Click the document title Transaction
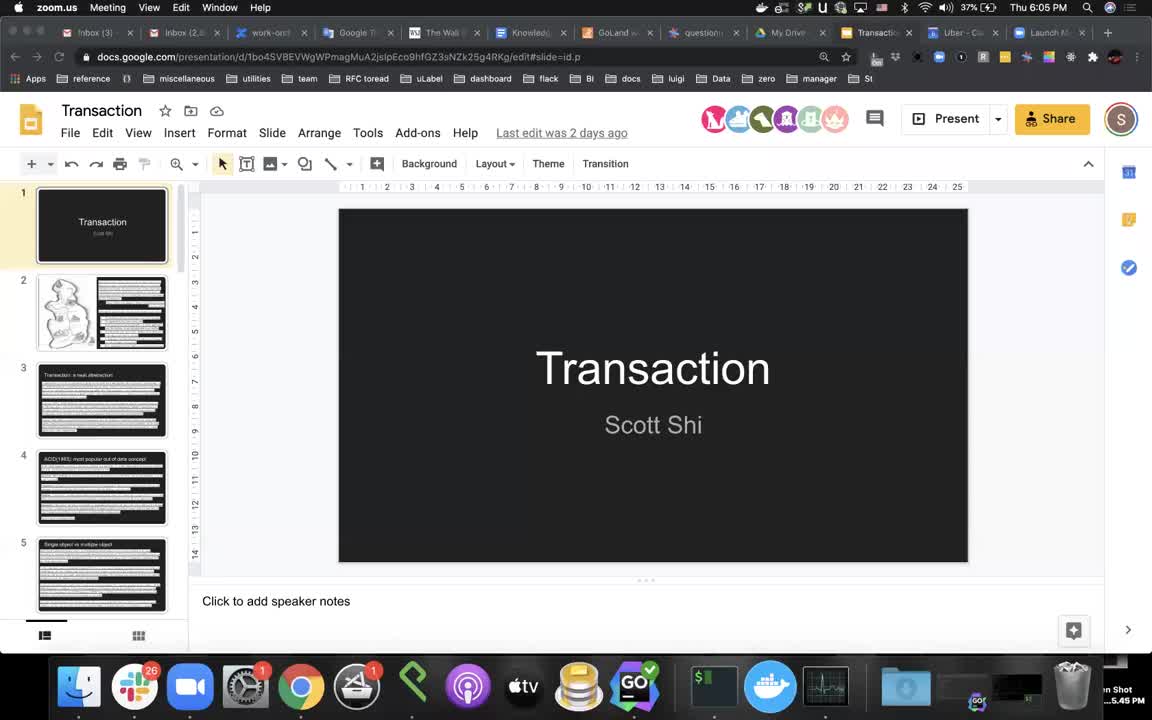This screenshot has height=720, width=1152. 101,111
